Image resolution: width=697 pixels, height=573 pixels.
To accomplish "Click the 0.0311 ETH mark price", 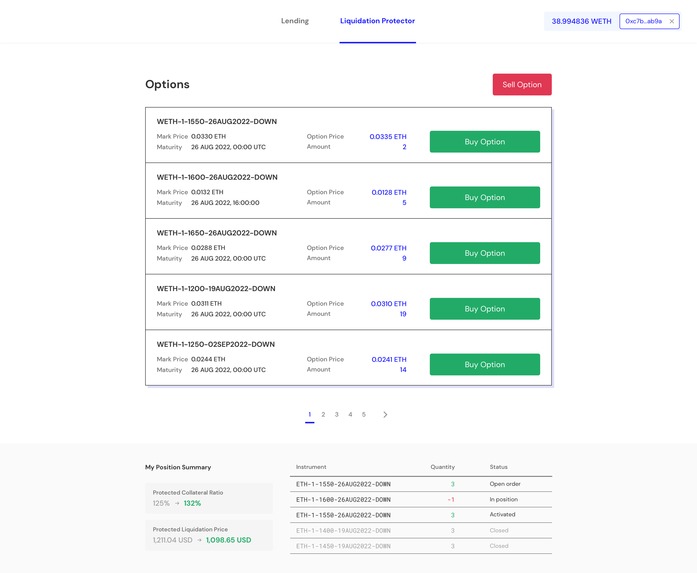I will (x=206, y=303).
